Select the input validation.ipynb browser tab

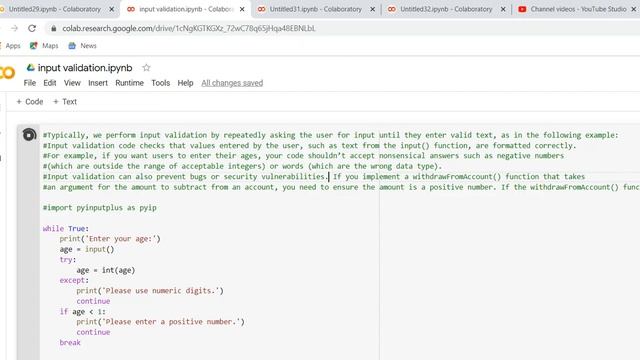point(186,9)
